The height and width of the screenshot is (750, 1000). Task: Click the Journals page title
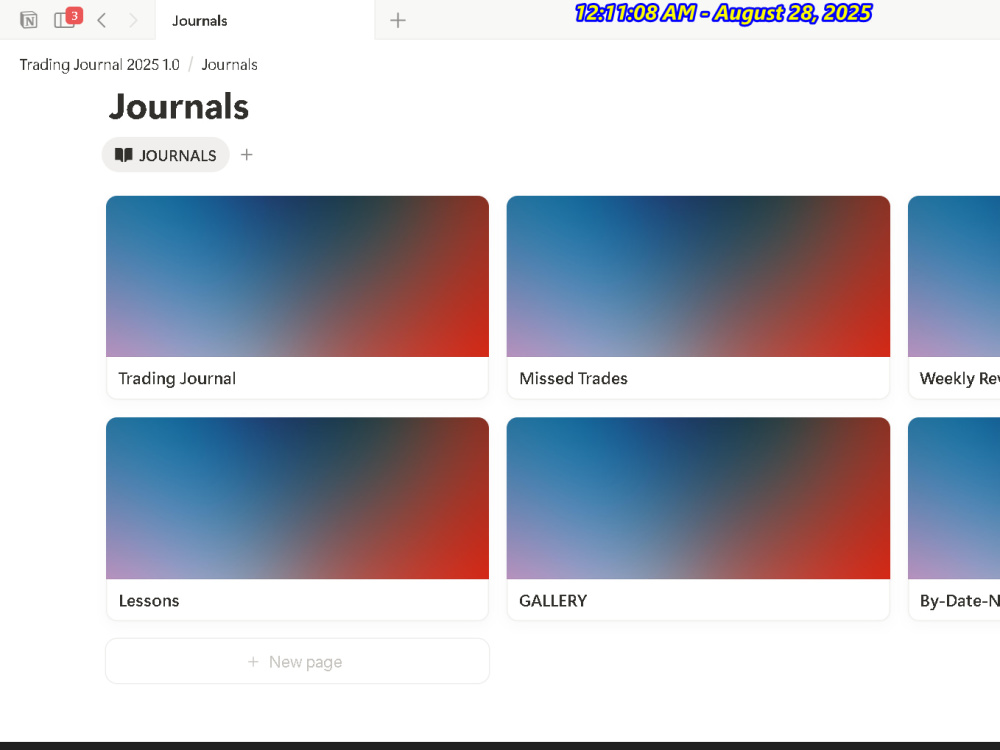pos(179,107)
